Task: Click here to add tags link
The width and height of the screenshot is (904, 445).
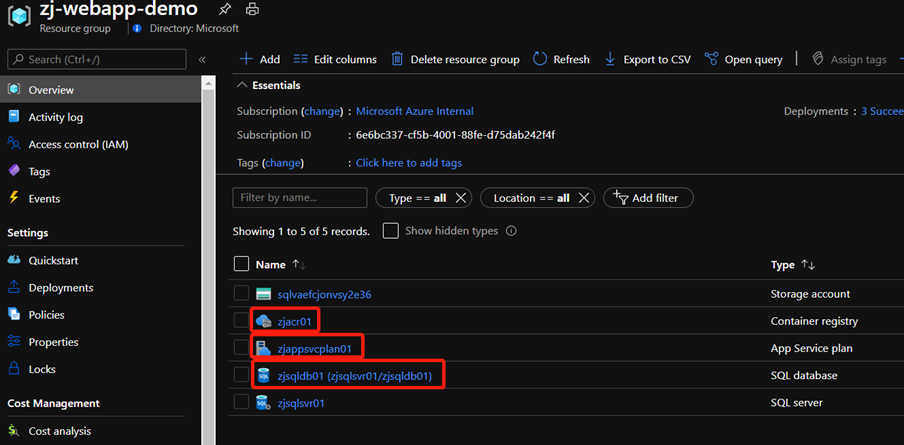Action: [409, 163]
